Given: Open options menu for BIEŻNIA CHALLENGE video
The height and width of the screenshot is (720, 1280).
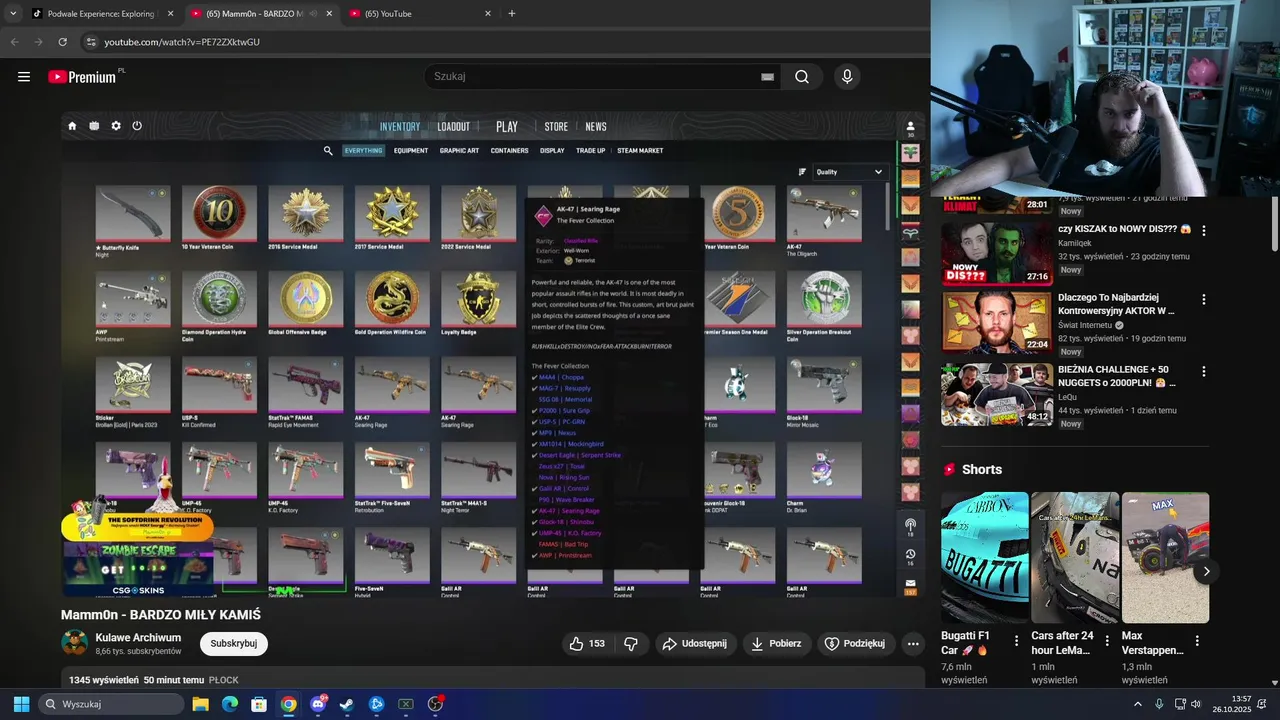Looking at the screenshot, I should pyautogui.click(x=1204, y=370).
